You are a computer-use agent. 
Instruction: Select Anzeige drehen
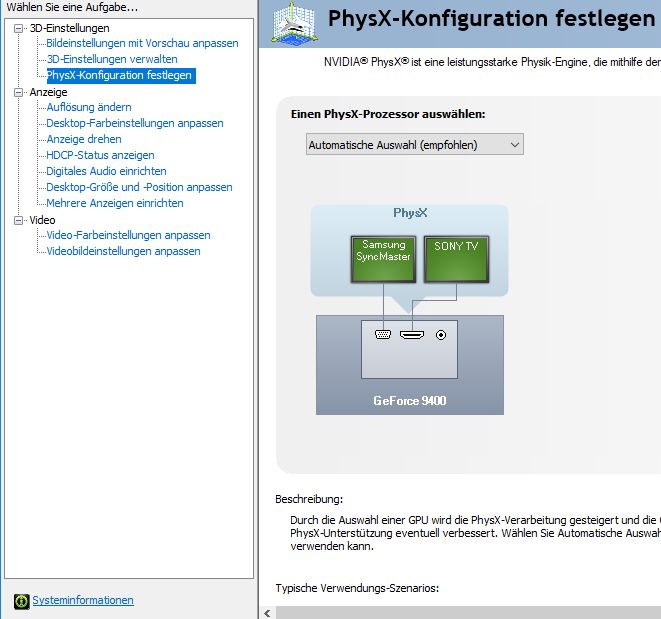[x=84, y=140]
